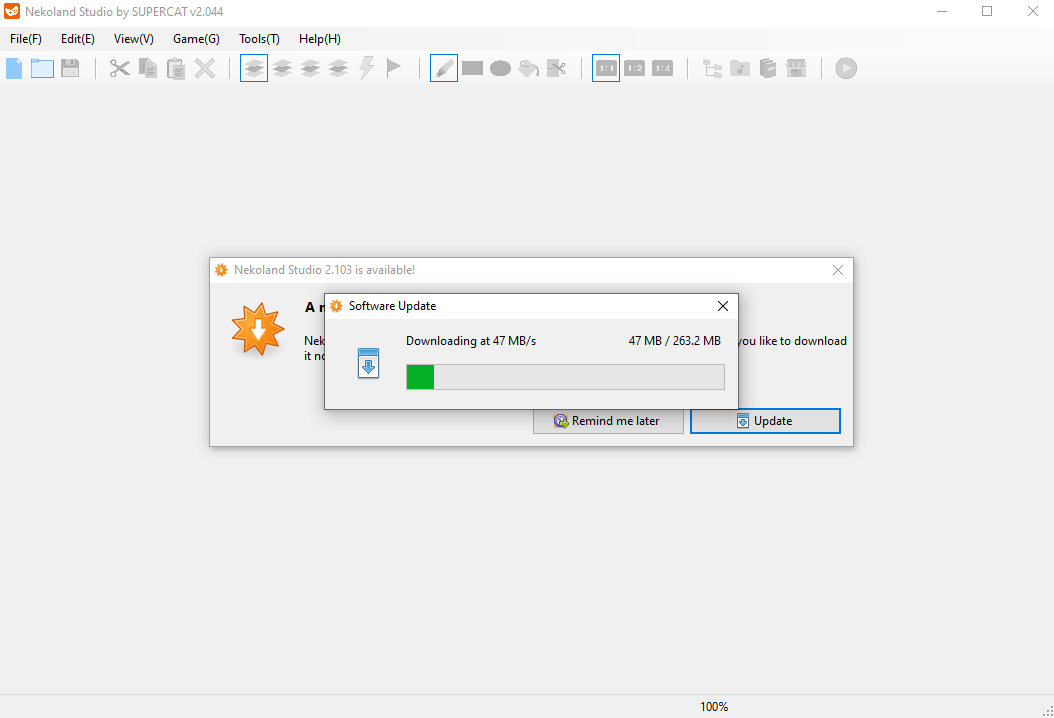Click the Copy icon in toolbar

tap(148, 68)
